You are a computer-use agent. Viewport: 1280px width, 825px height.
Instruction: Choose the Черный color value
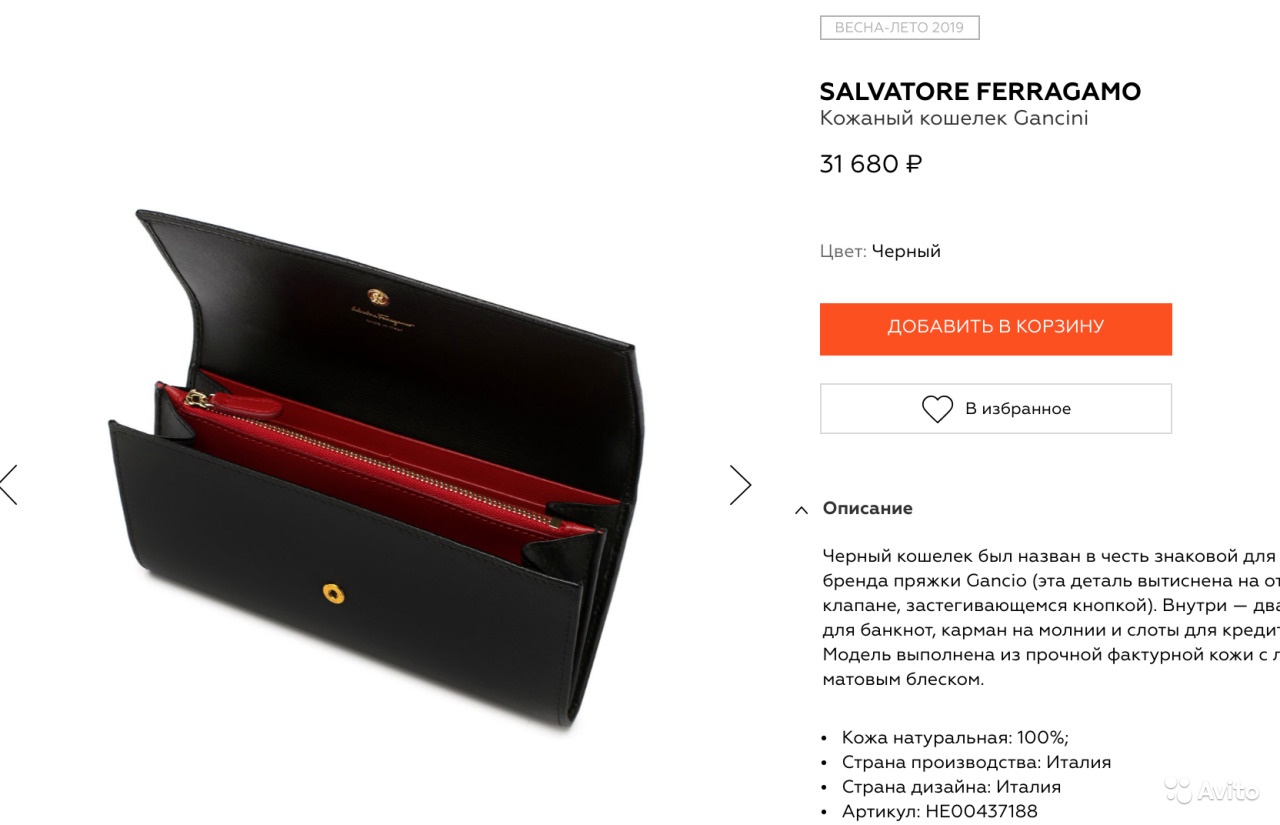click(x=906, y=251)
